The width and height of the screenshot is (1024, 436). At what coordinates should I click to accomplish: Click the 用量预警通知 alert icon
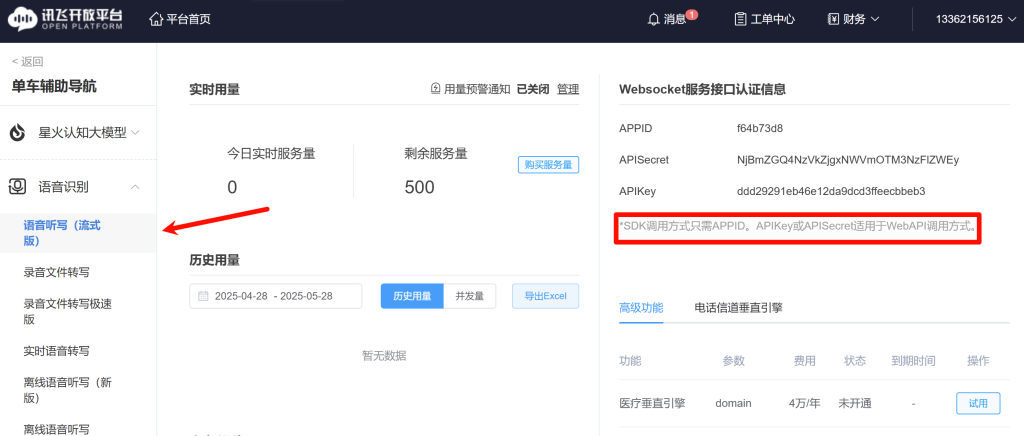(435, 89)
